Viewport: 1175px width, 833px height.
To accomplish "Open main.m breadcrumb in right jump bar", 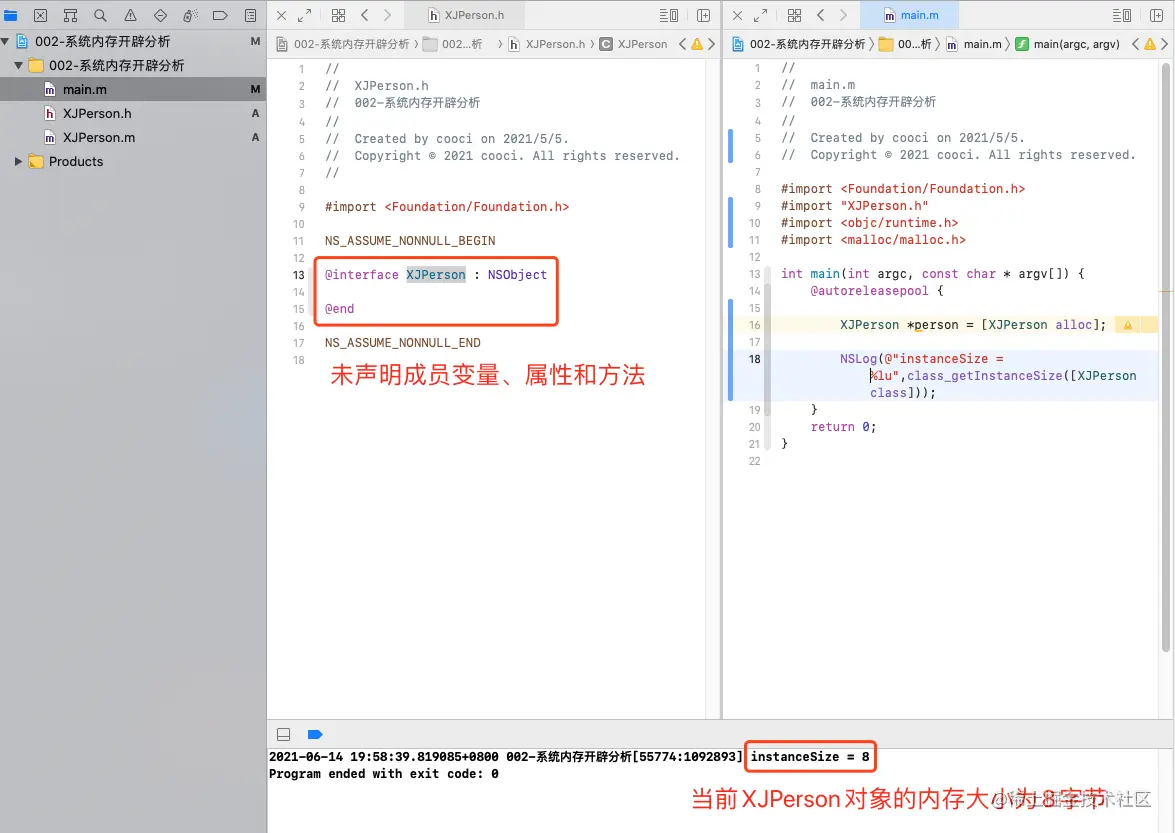I will [x=974, y=44].
